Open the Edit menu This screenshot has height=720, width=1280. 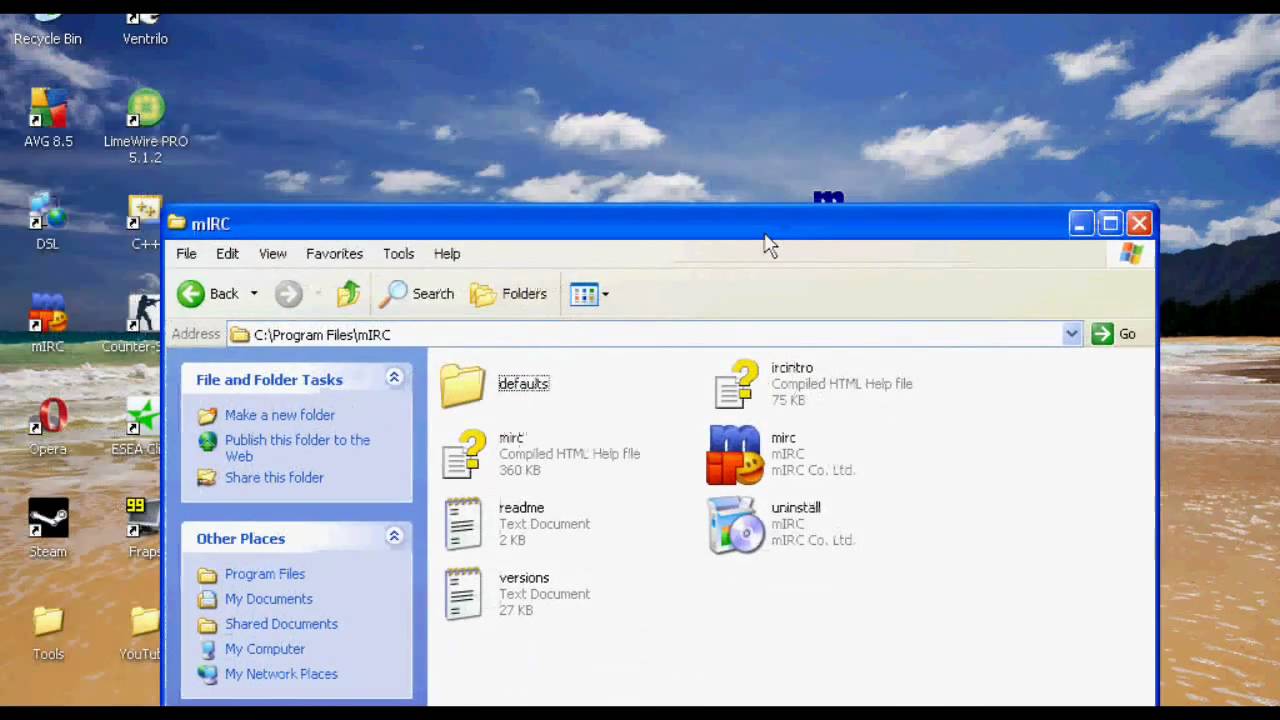227,254
